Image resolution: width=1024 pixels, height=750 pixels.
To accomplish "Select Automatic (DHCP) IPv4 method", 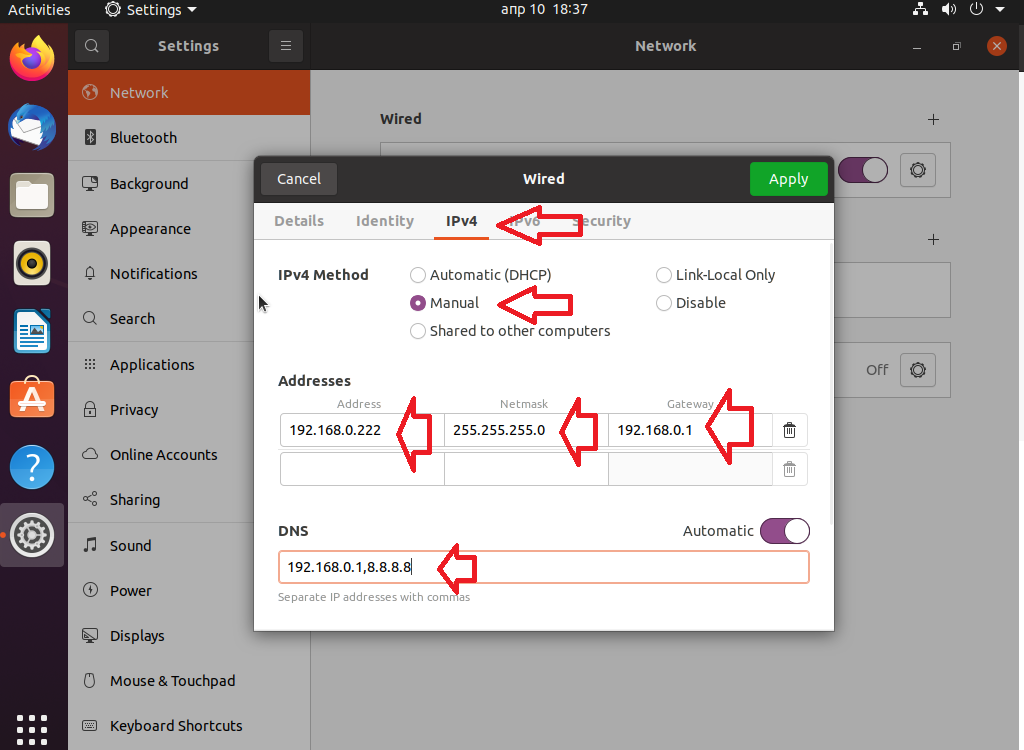I will pos(418,275).
